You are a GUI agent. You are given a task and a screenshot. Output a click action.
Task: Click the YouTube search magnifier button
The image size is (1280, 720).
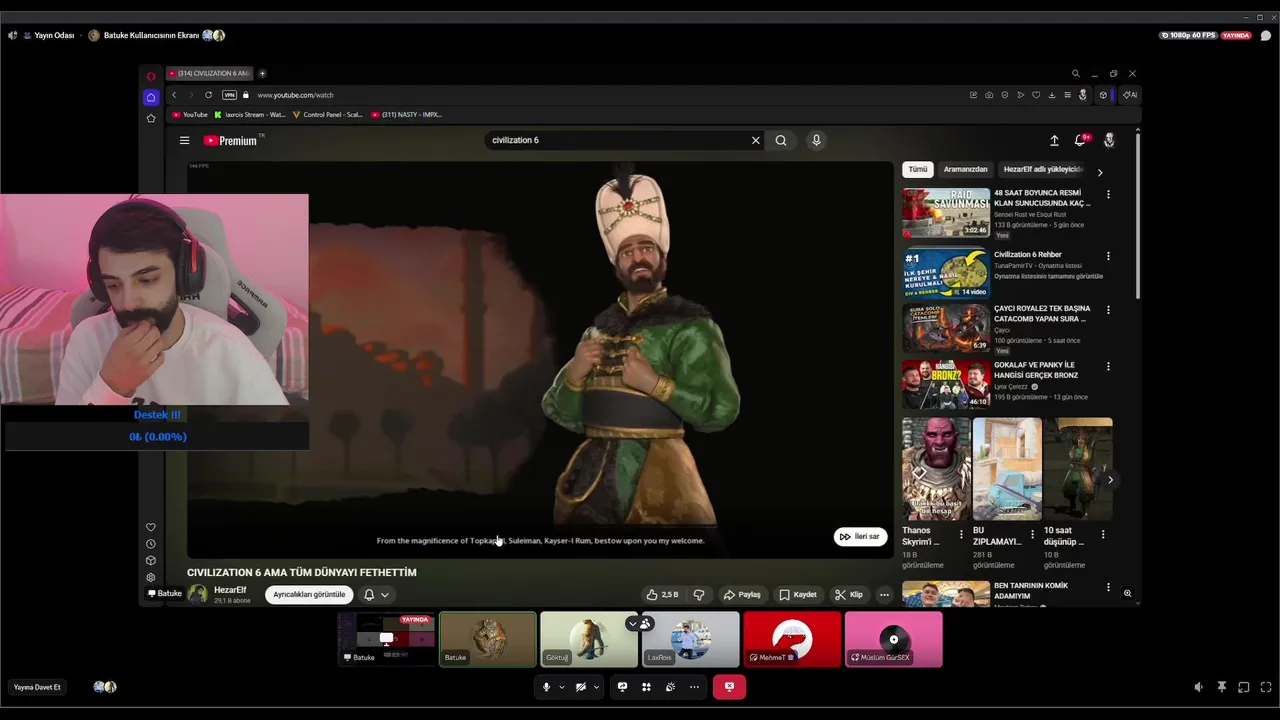coord(781,140)
